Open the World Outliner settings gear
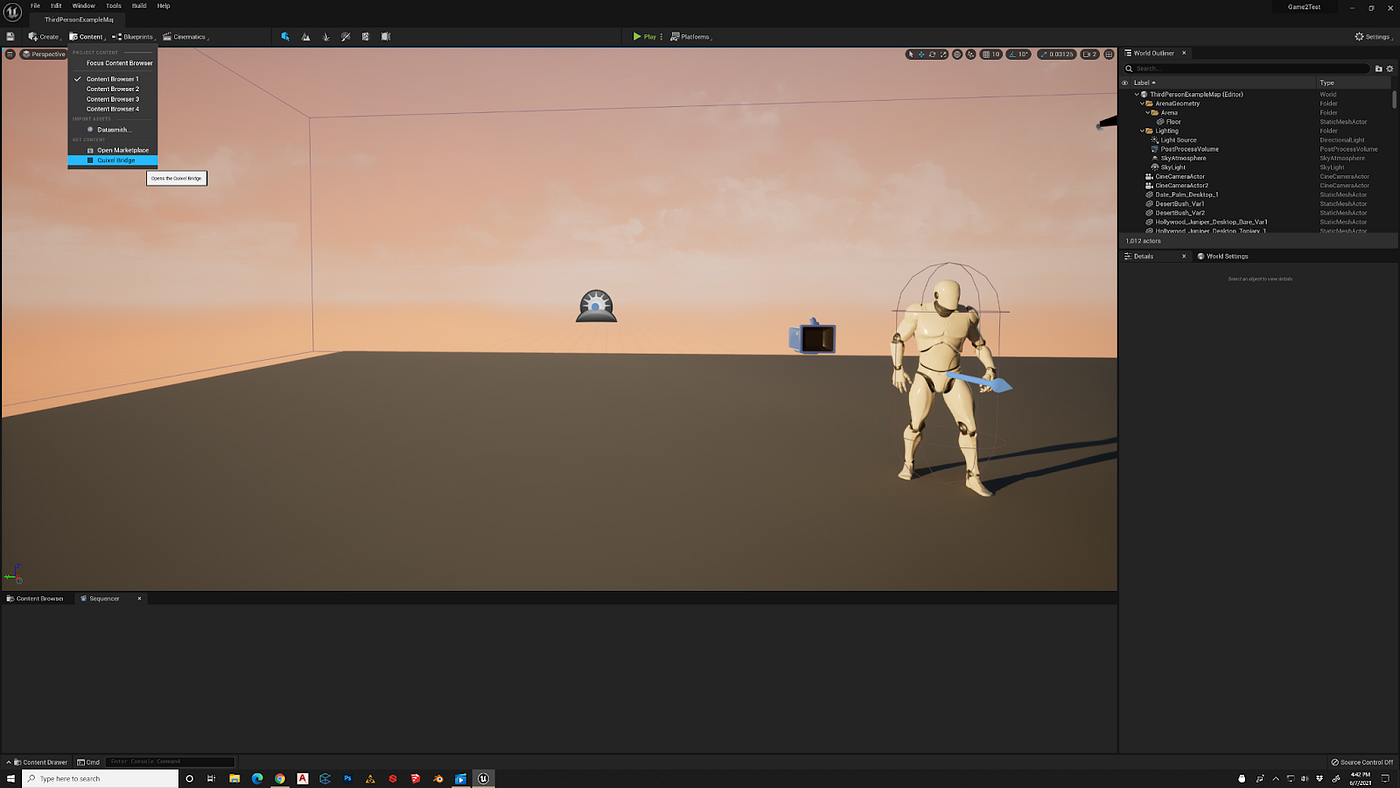The image size is (1400, 788). coord(1390,69)
